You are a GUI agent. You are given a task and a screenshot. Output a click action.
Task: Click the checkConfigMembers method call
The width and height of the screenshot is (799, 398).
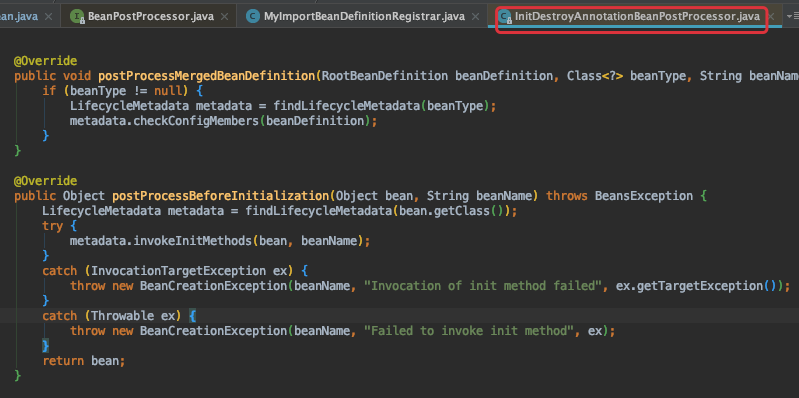pos(197,121)
